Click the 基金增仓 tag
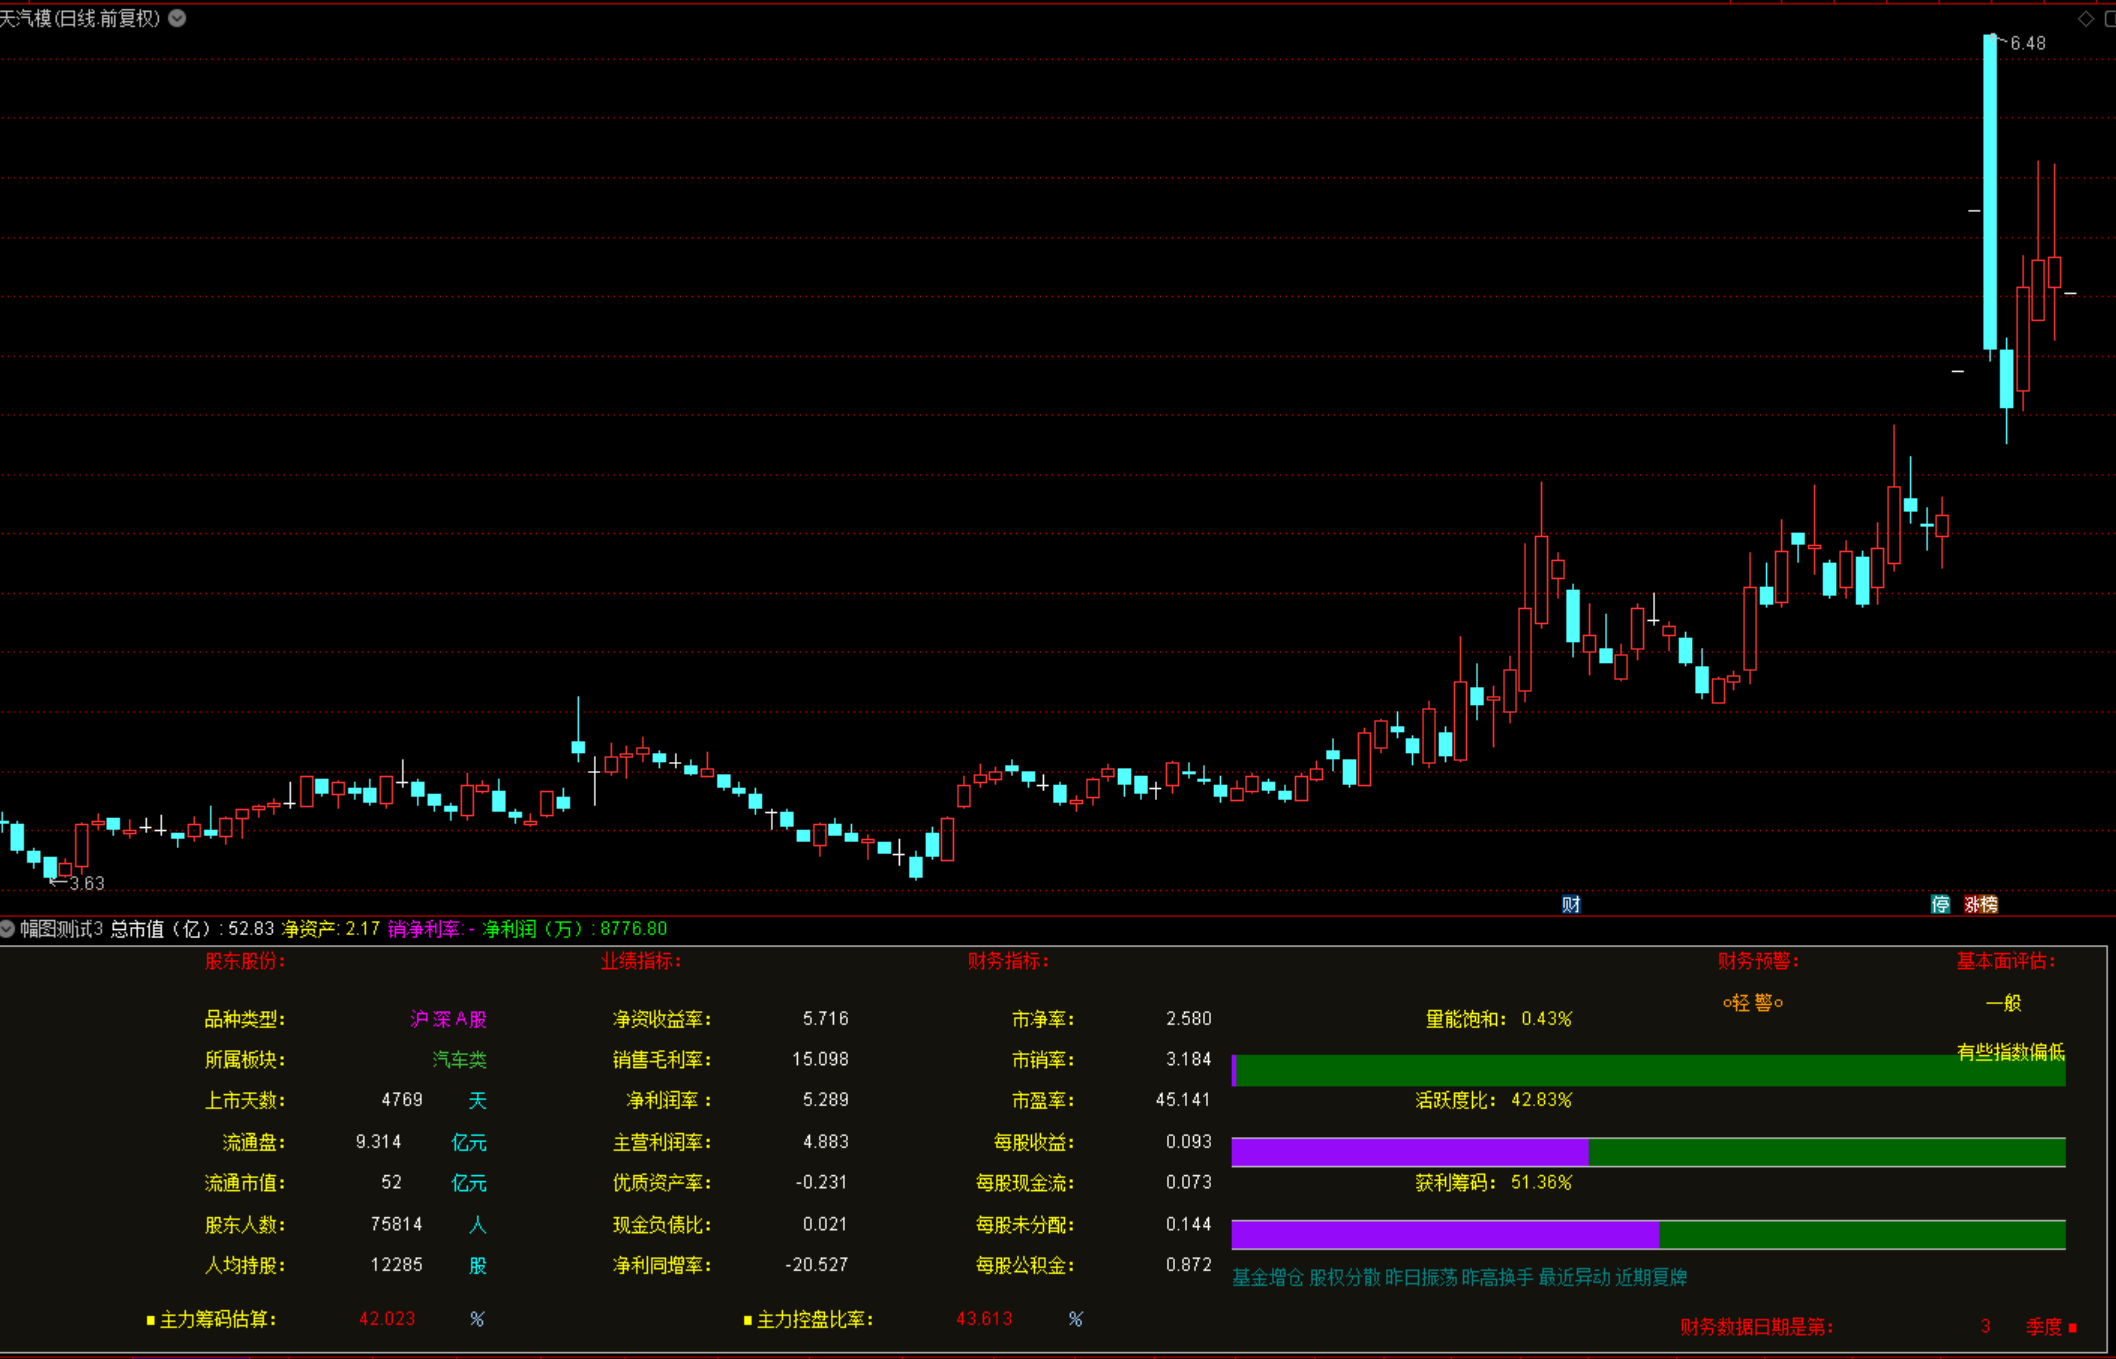 tap(1268, 1277)
